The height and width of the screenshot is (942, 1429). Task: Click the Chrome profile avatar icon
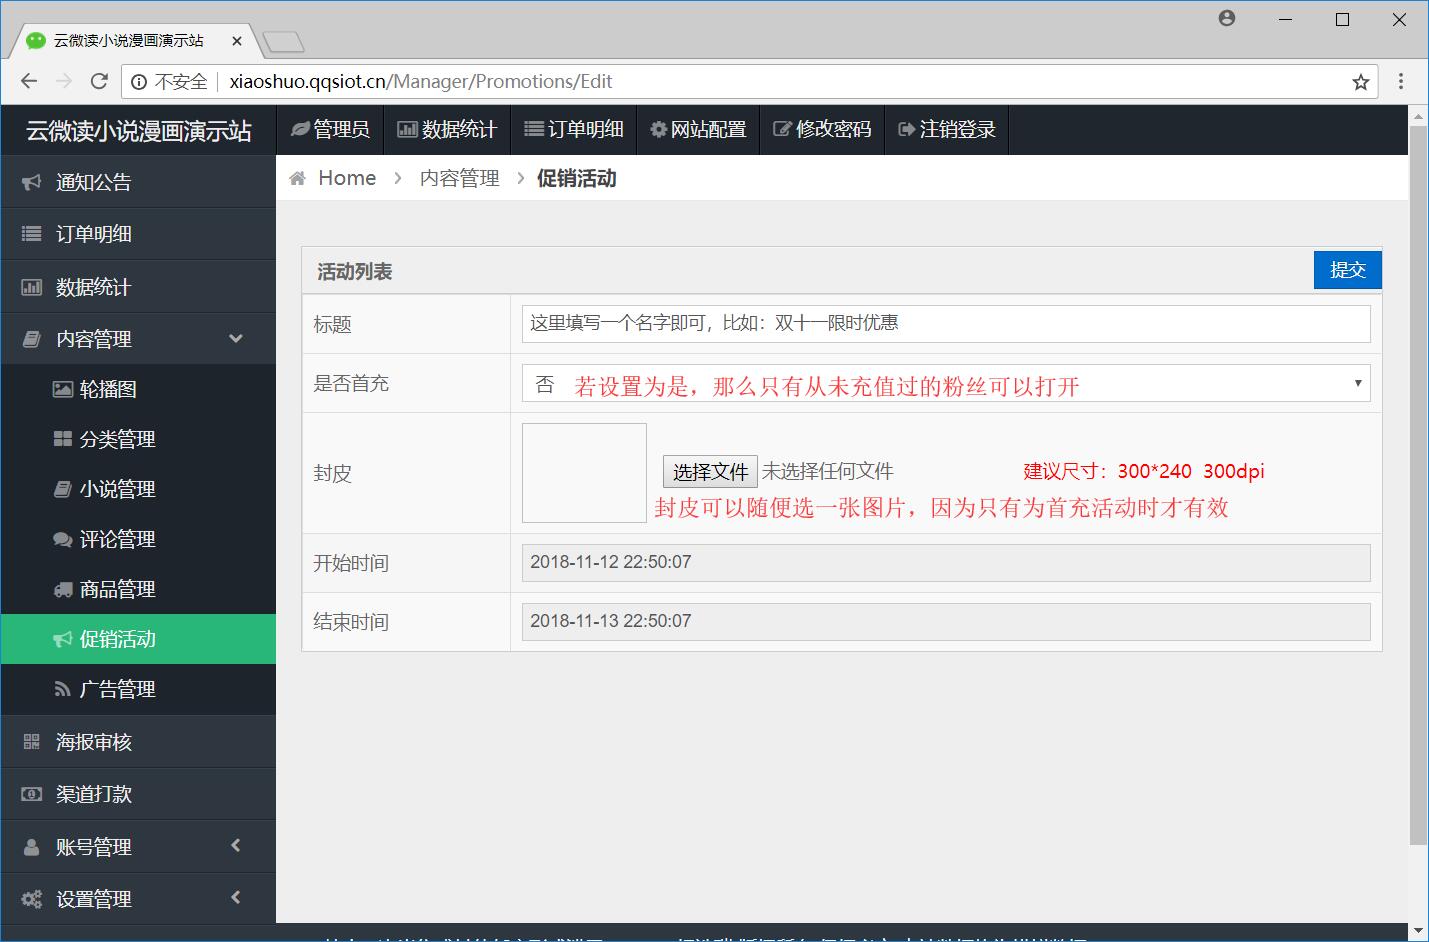pyautogui.click(x=1227, y=18)
